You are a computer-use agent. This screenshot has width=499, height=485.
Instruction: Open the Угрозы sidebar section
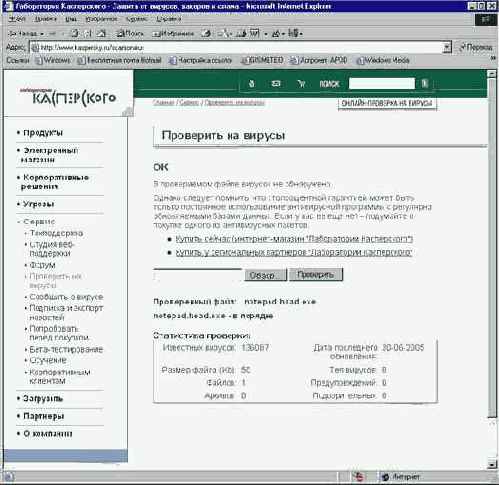point(38,204)
